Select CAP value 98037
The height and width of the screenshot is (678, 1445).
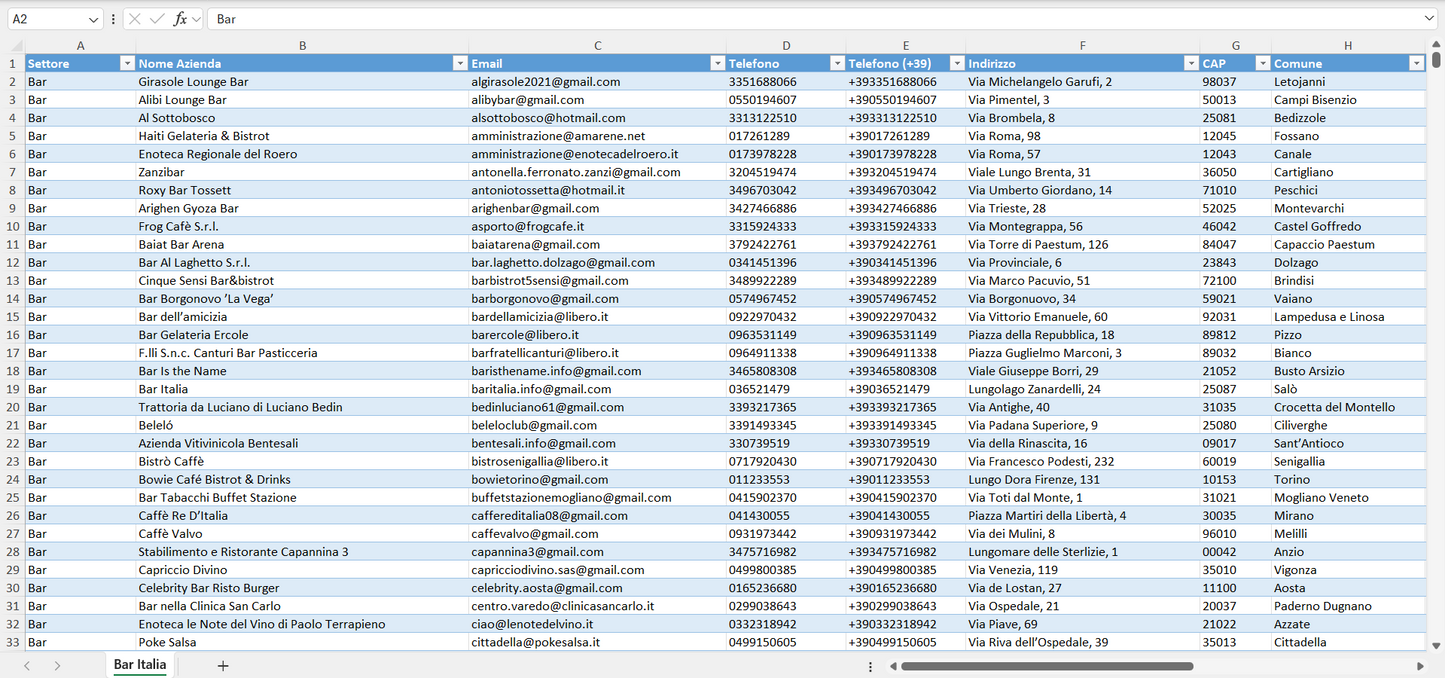tap(1236, 82)
